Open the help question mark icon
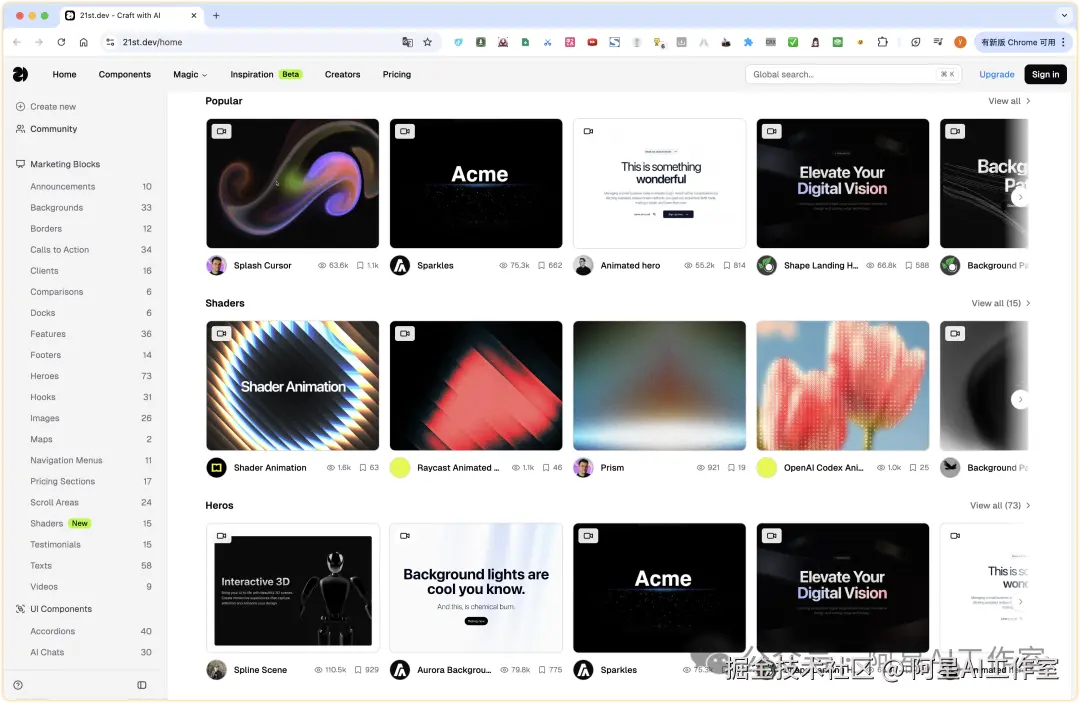Viewport: 1080px width, 703px height. [x=18, y=685]
